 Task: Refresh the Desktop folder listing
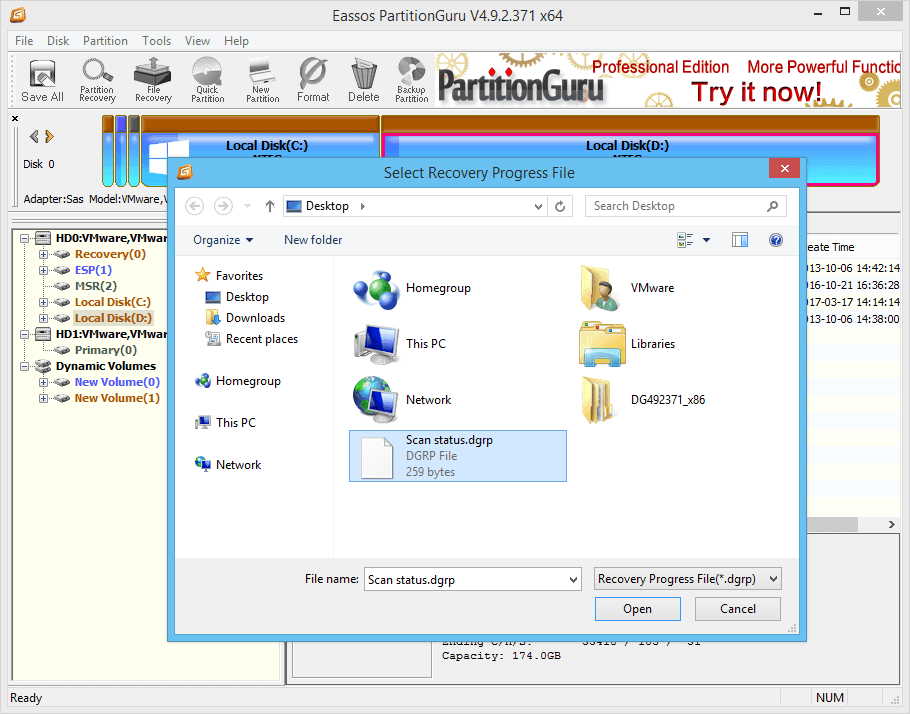click(x=560, y=206)
